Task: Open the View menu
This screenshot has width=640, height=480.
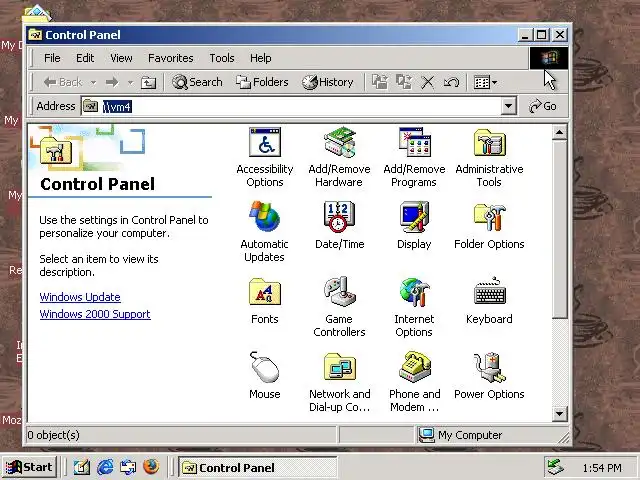Action: pyautogui.click(x=121, y=58)
